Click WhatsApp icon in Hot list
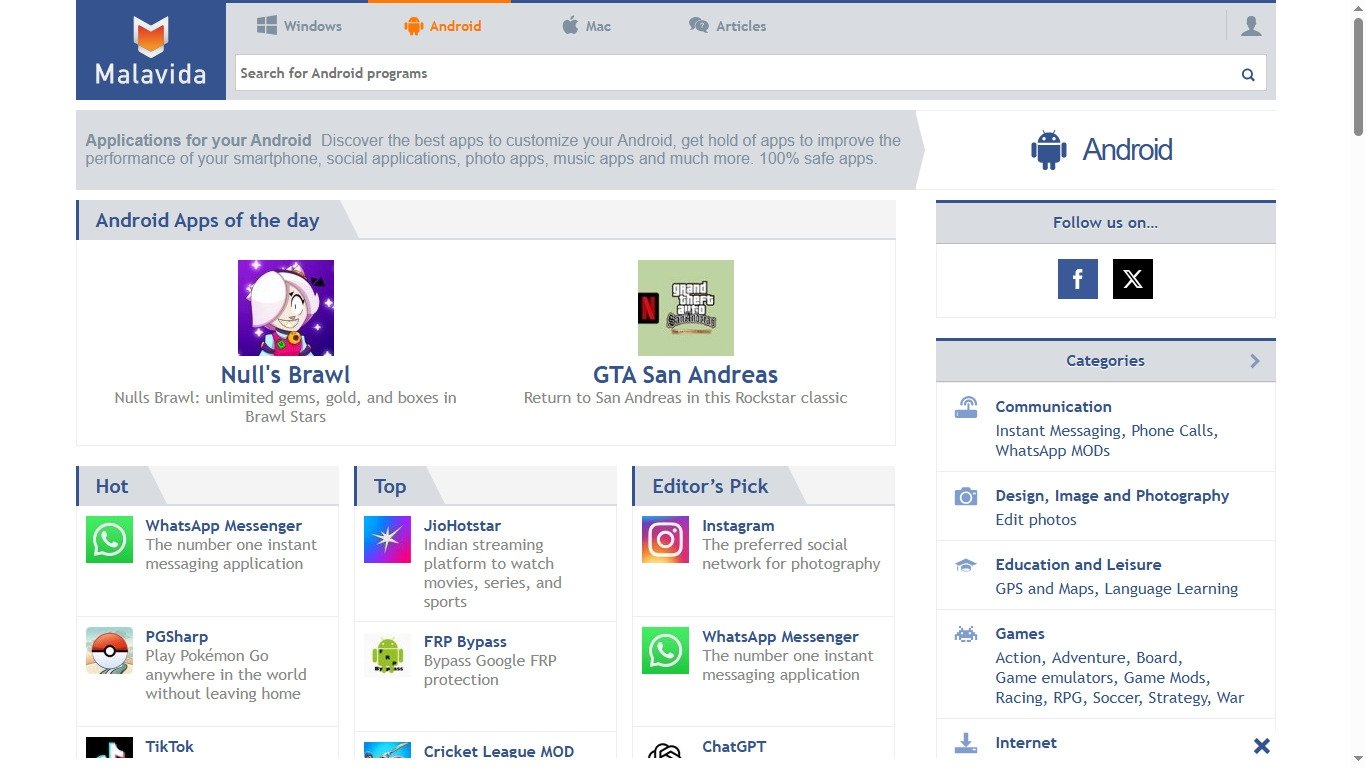The width and height of the screenshot is (1366, 768). (109, 540)
